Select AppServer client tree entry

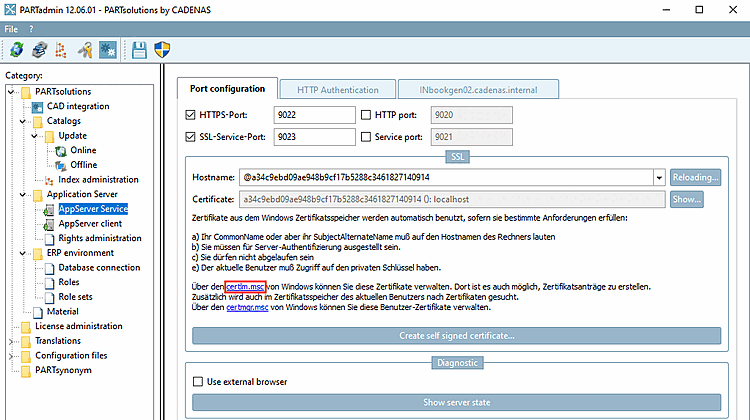[90, 224]
